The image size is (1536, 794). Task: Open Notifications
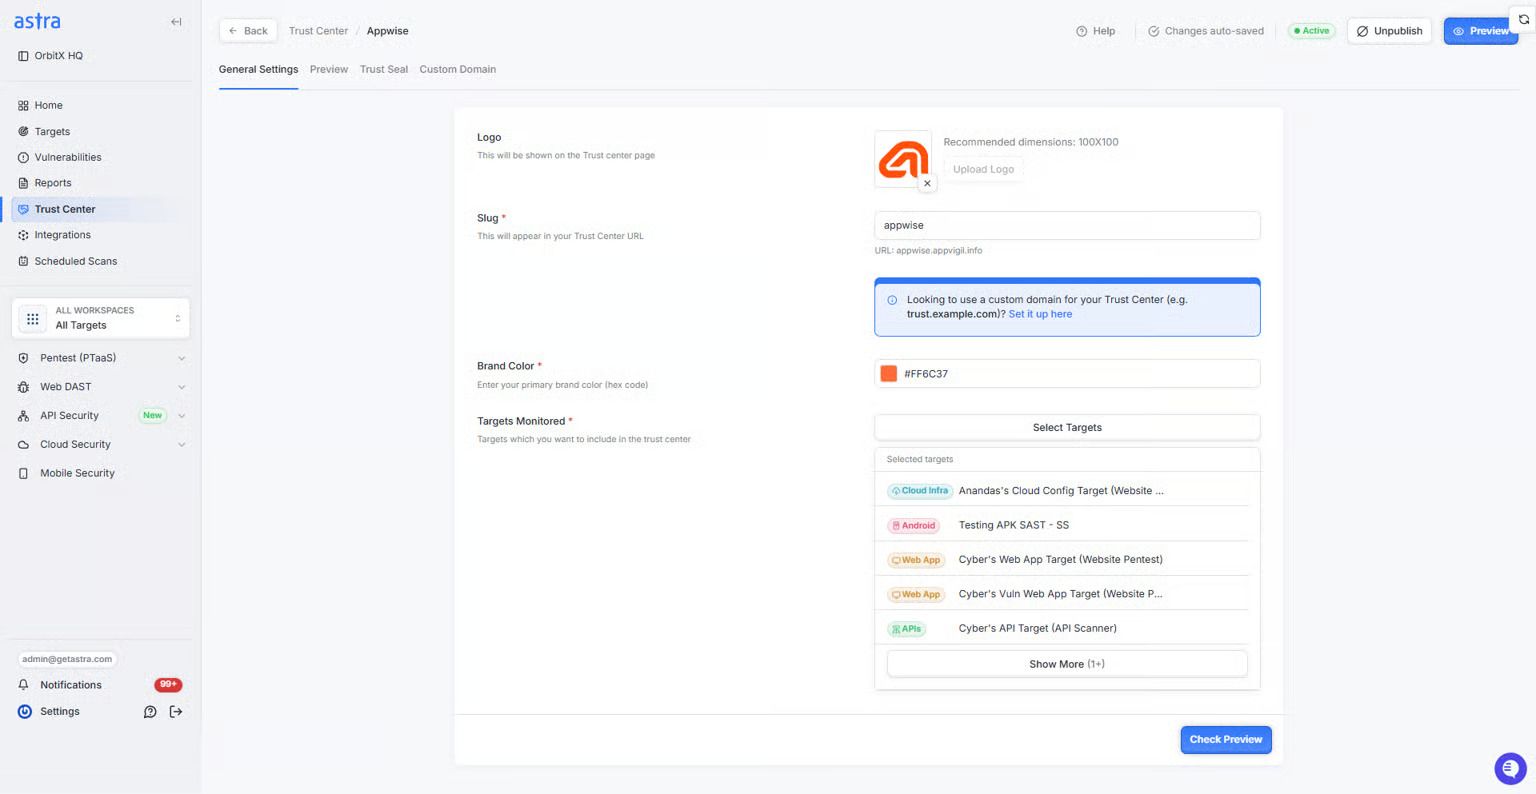(71, 685)
